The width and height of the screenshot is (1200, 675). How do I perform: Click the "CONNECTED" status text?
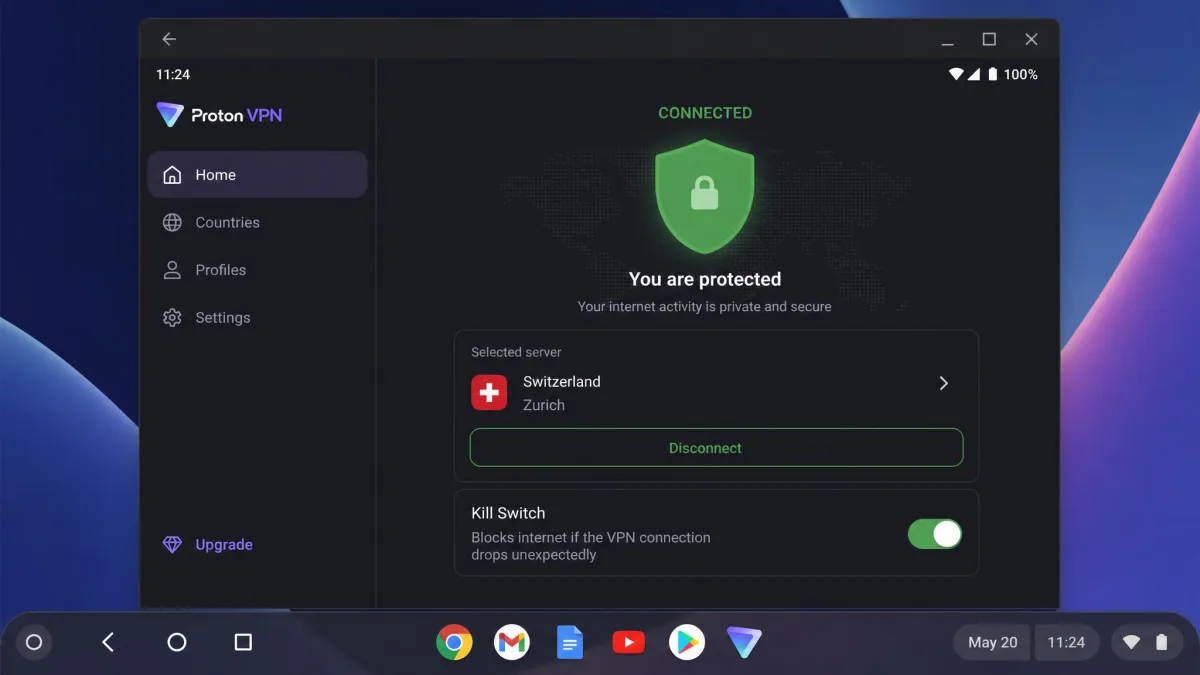click(x=705, y=113)
